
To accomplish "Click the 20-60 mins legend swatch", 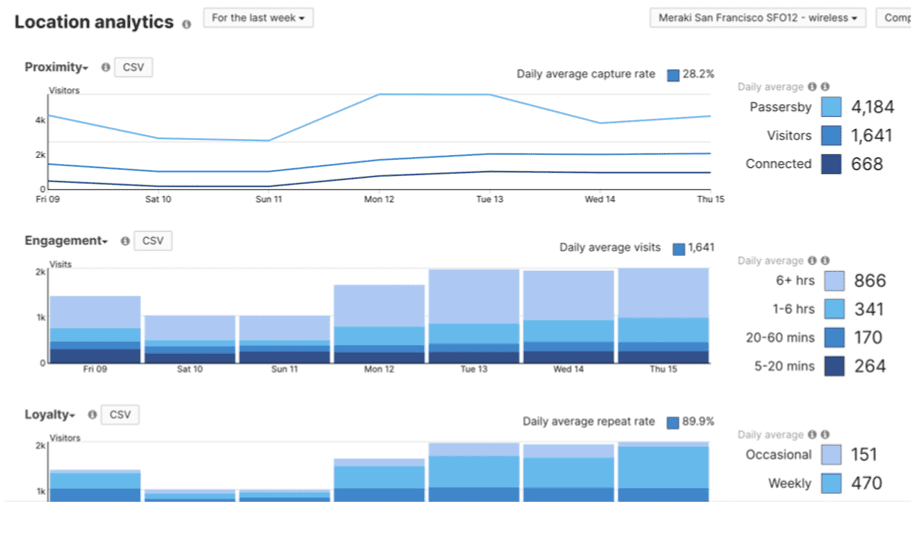I will pyautogui.click(x=834, y=338).
